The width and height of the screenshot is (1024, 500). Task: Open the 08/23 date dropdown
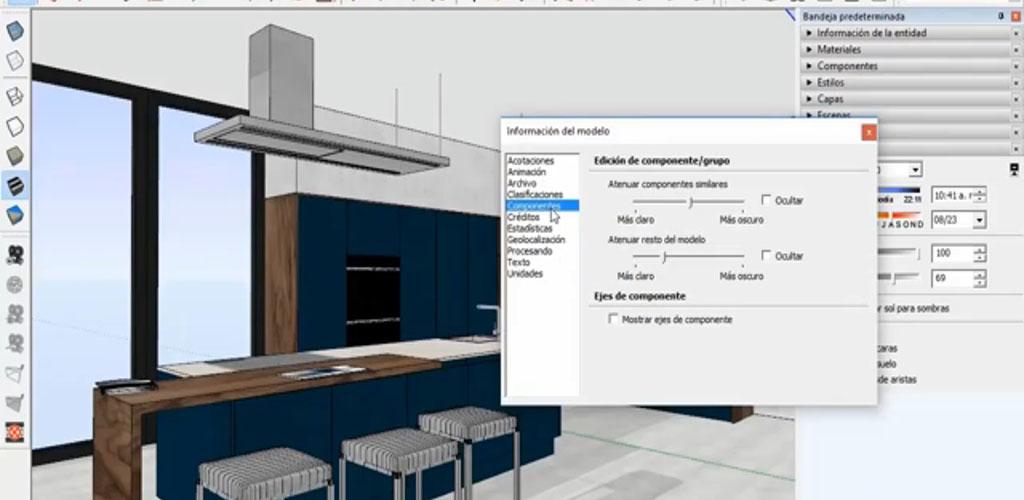pyautogui.click(x=979, y=220)
